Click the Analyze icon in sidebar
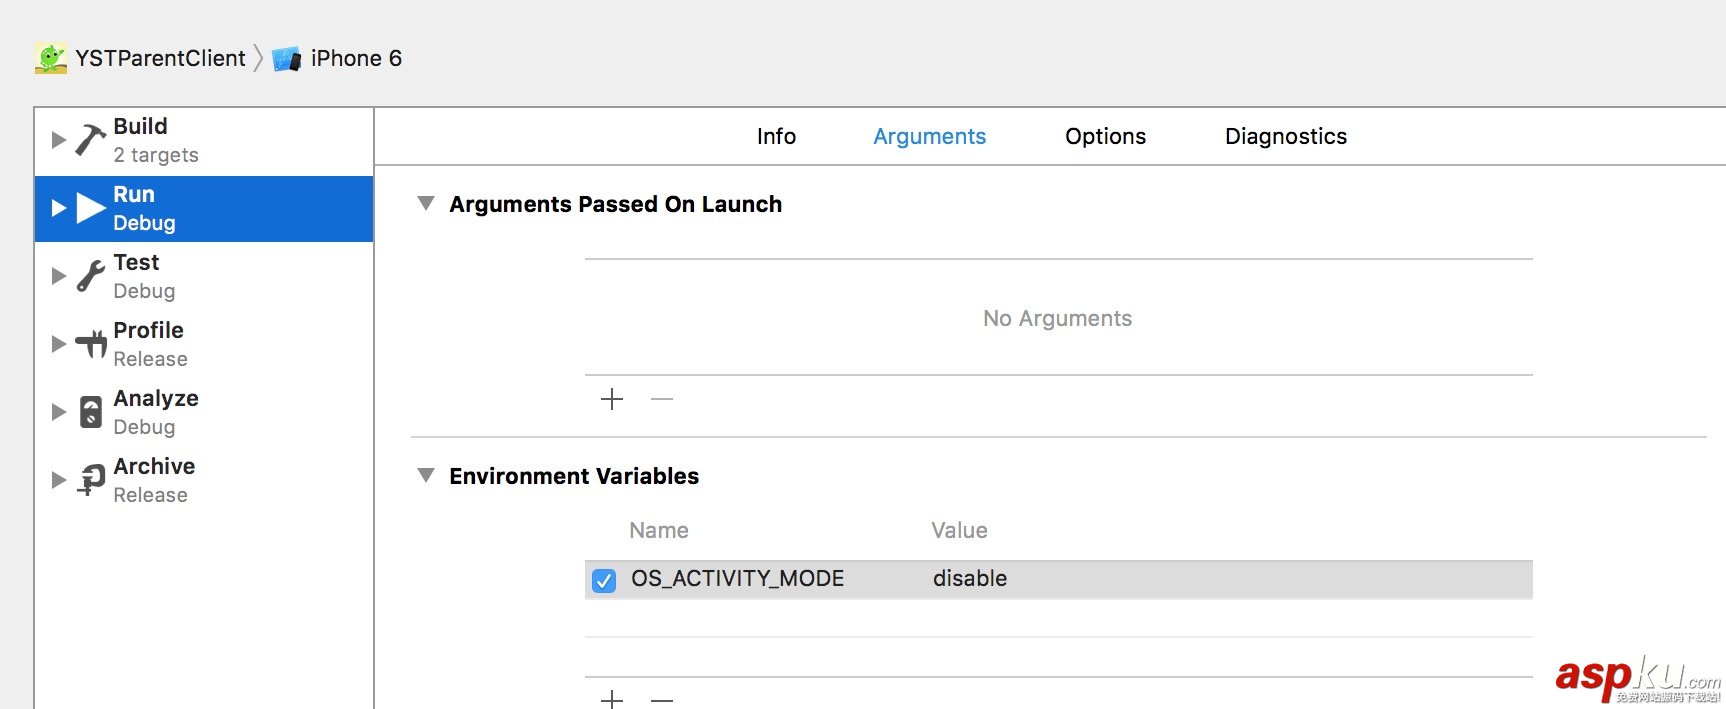 tap(91, 412)
